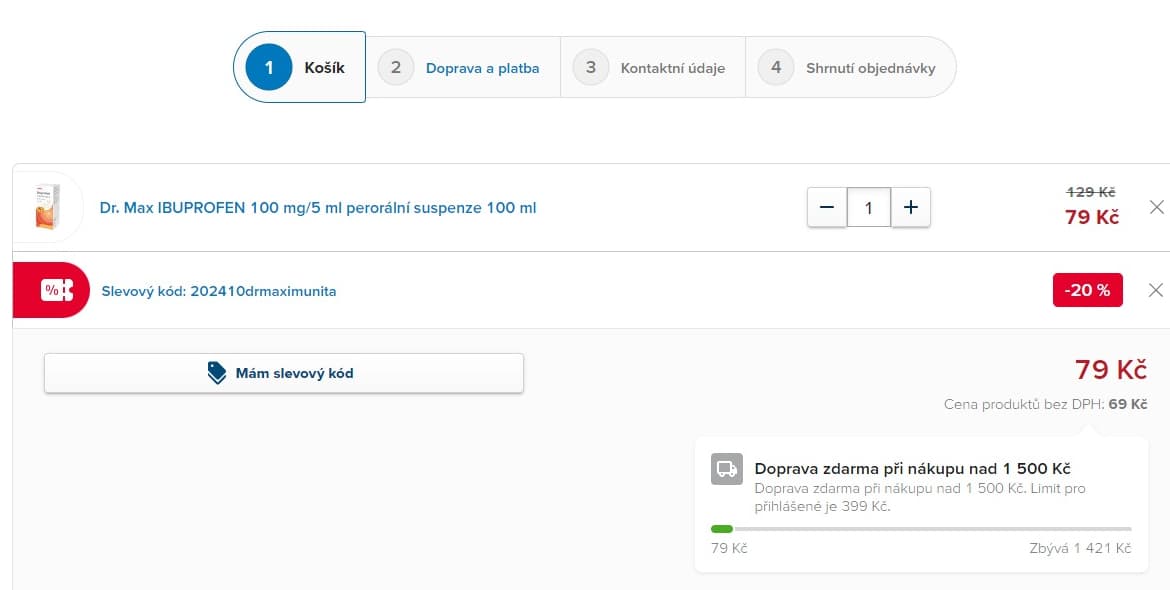Focus the ibuprofen quantity field
The image size is (1170, 590).
click(869, 207)
